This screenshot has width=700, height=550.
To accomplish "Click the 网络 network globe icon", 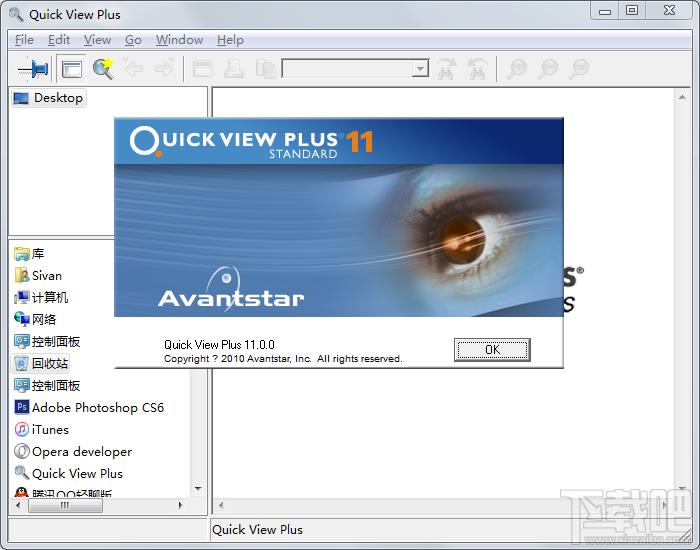I will pyautogui.click(x=21, y=319).
